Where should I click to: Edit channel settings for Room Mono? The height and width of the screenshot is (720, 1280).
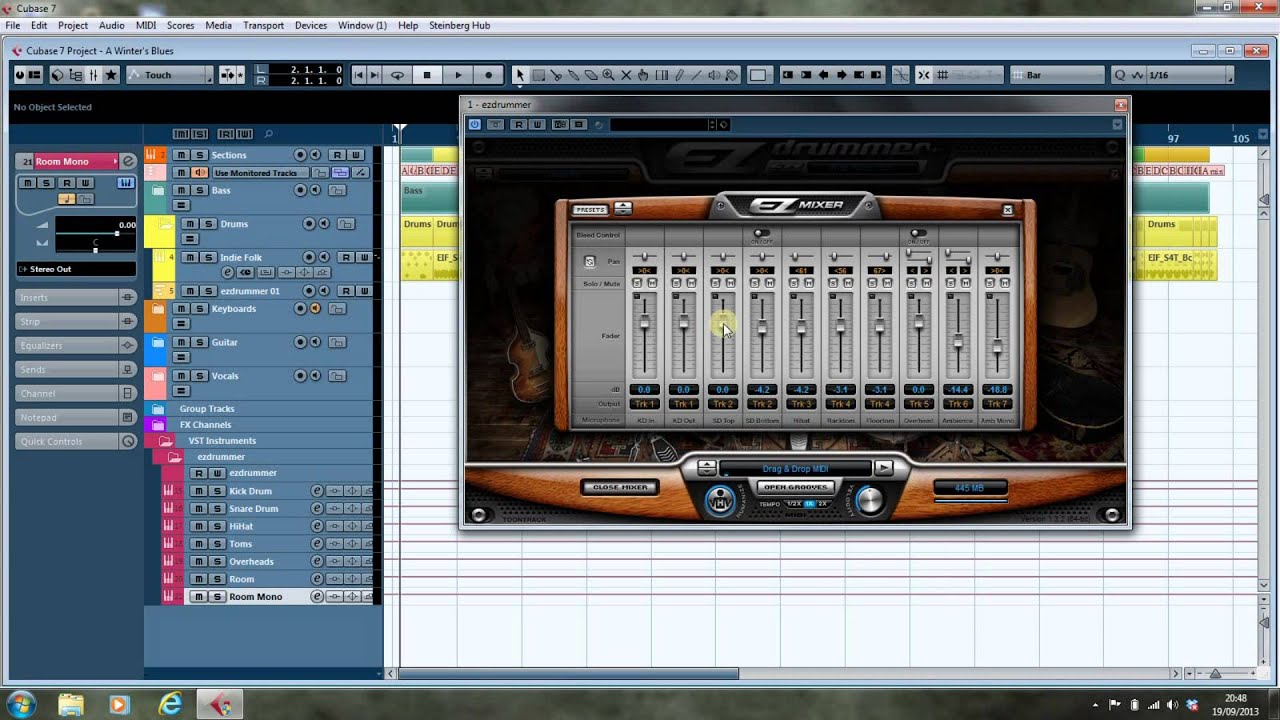317,597
